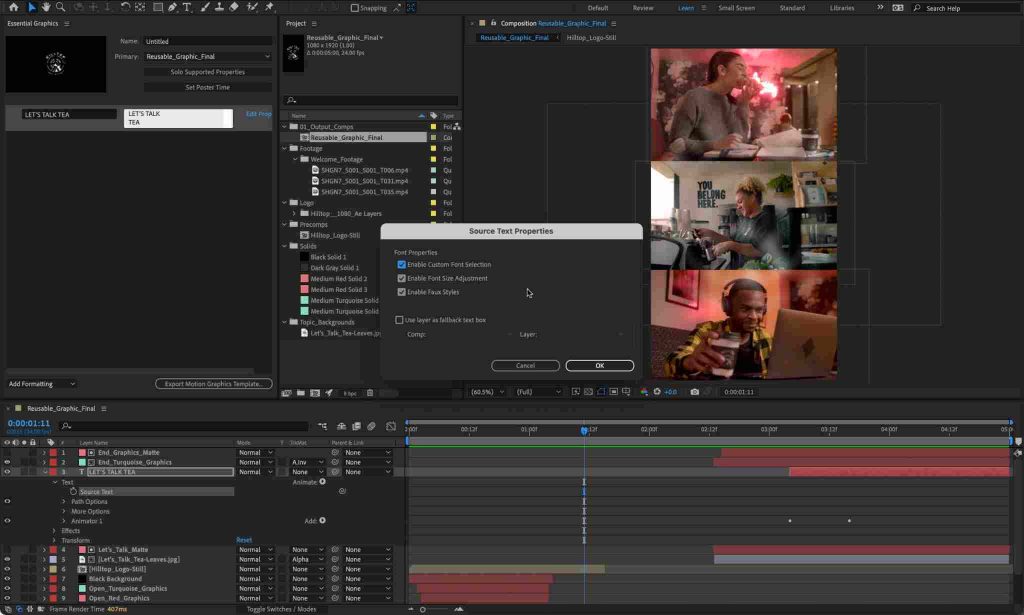The height and width of the screenshot is (615, 1024).
Task: Select the Rotation tool
Action: [125, 7]
